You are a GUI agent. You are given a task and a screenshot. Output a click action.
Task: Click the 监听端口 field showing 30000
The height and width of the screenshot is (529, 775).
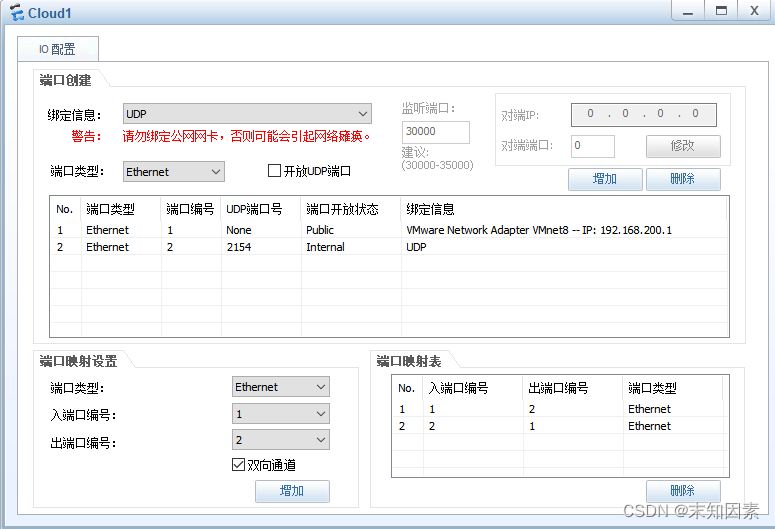(x=435, y=132)
